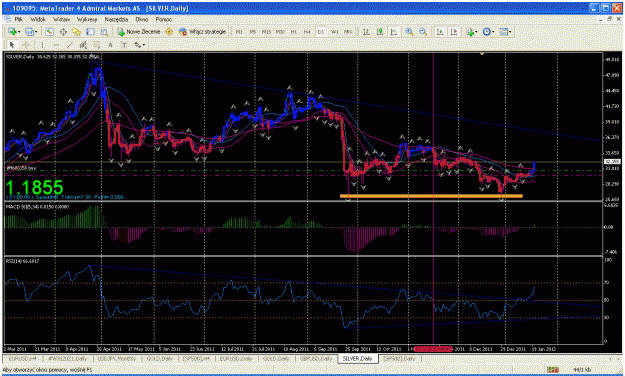Open the MetaEditor yellow diamond icon
This screenshot has width=625, height=376.
(169, 31)
